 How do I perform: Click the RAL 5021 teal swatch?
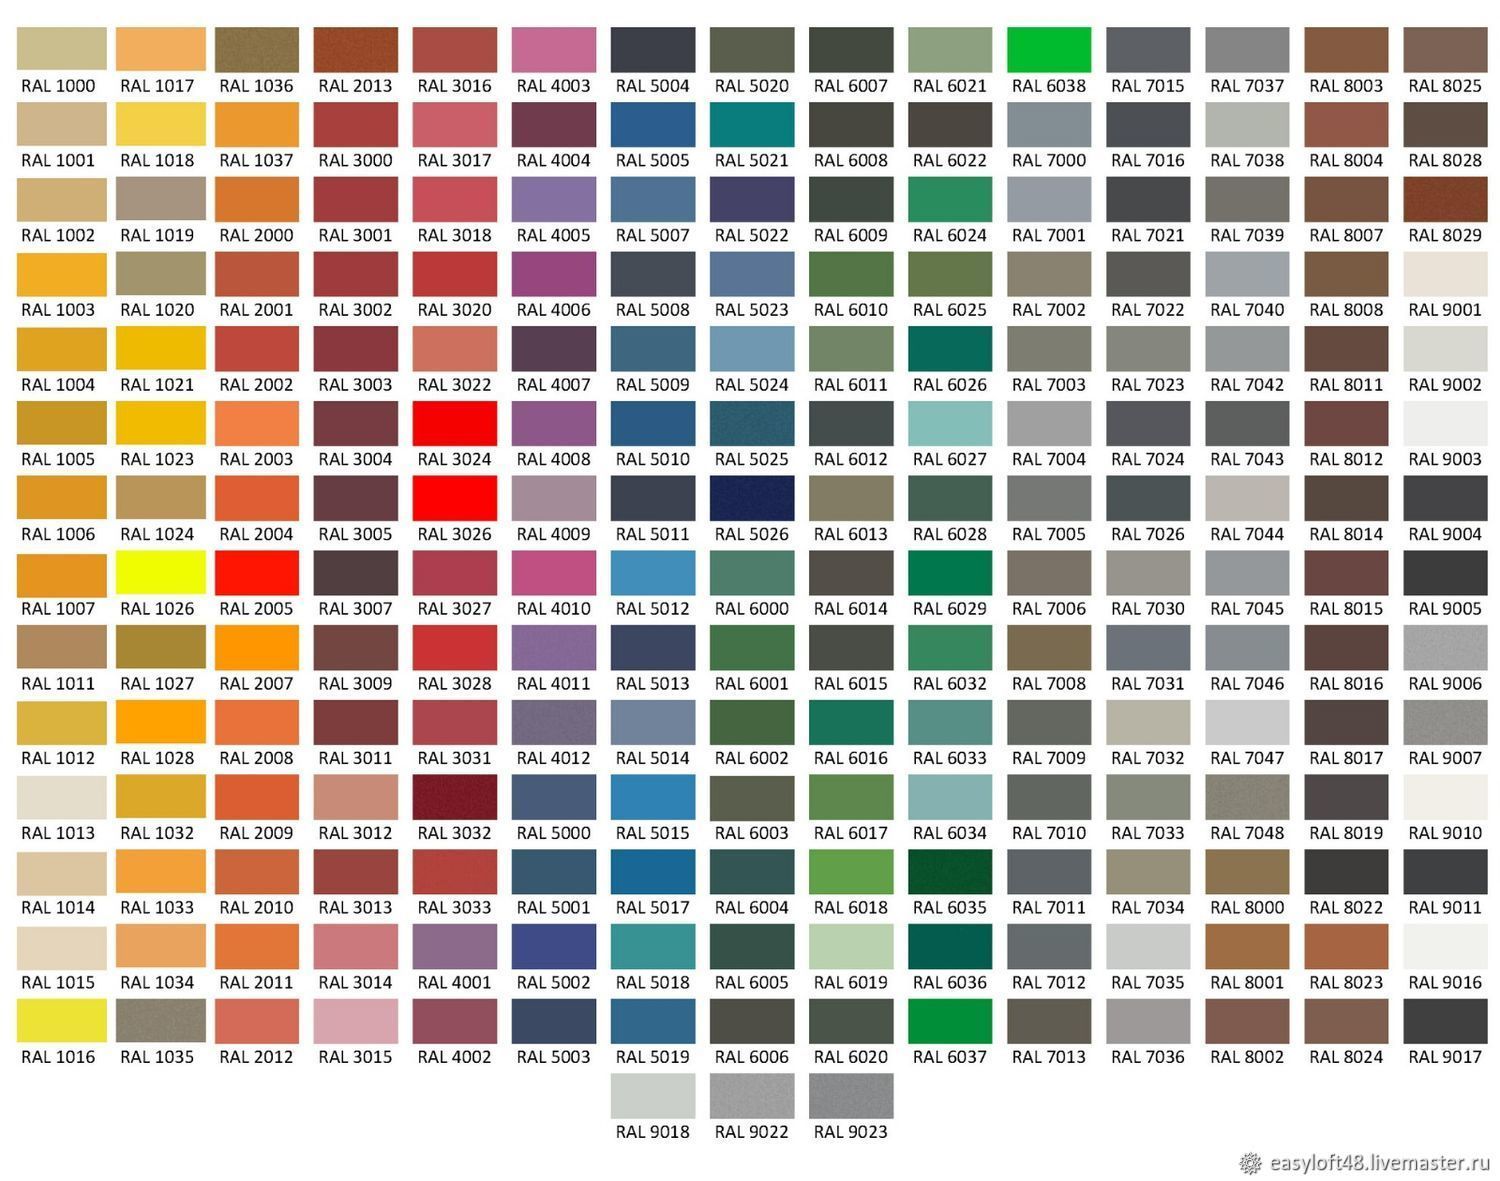(x=752, y=124)
